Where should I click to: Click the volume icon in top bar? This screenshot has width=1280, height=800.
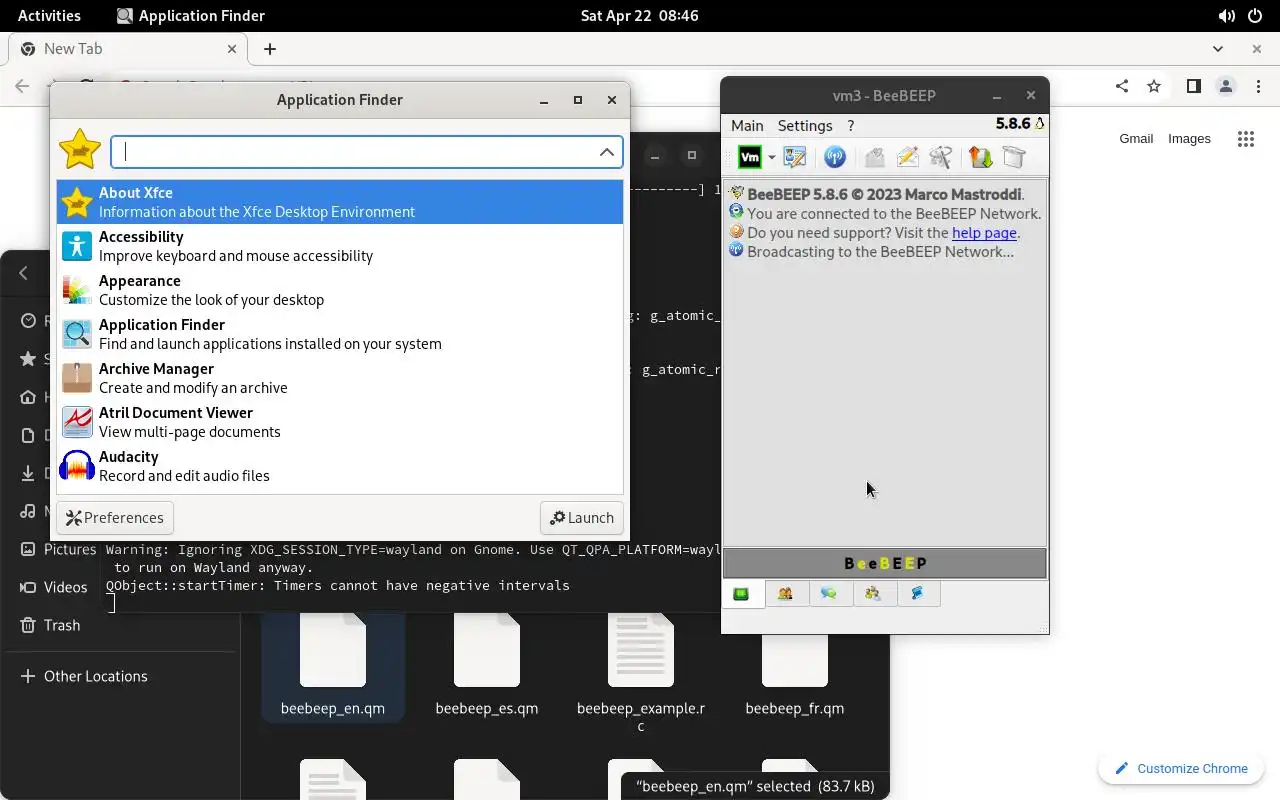[x=1226, y=16]
